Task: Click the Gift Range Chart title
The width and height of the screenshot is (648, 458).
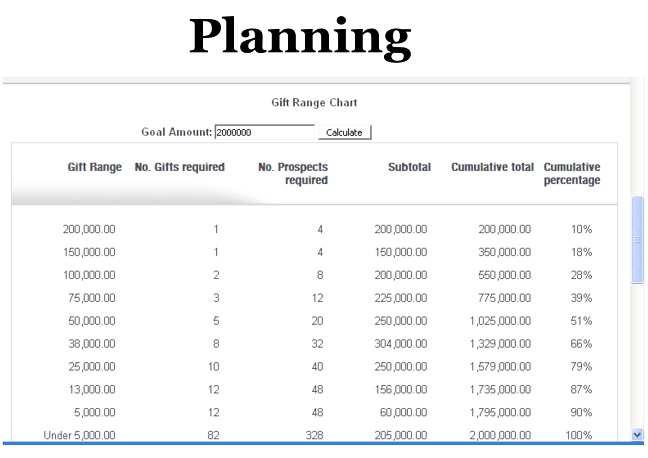Action: [314, 102]
